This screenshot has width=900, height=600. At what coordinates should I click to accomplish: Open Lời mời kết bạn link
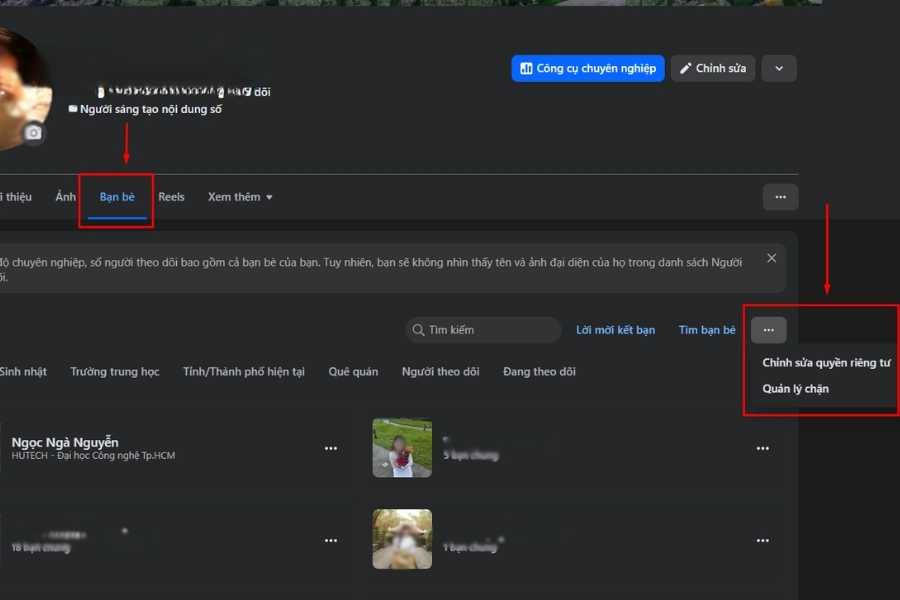[615, 330]
